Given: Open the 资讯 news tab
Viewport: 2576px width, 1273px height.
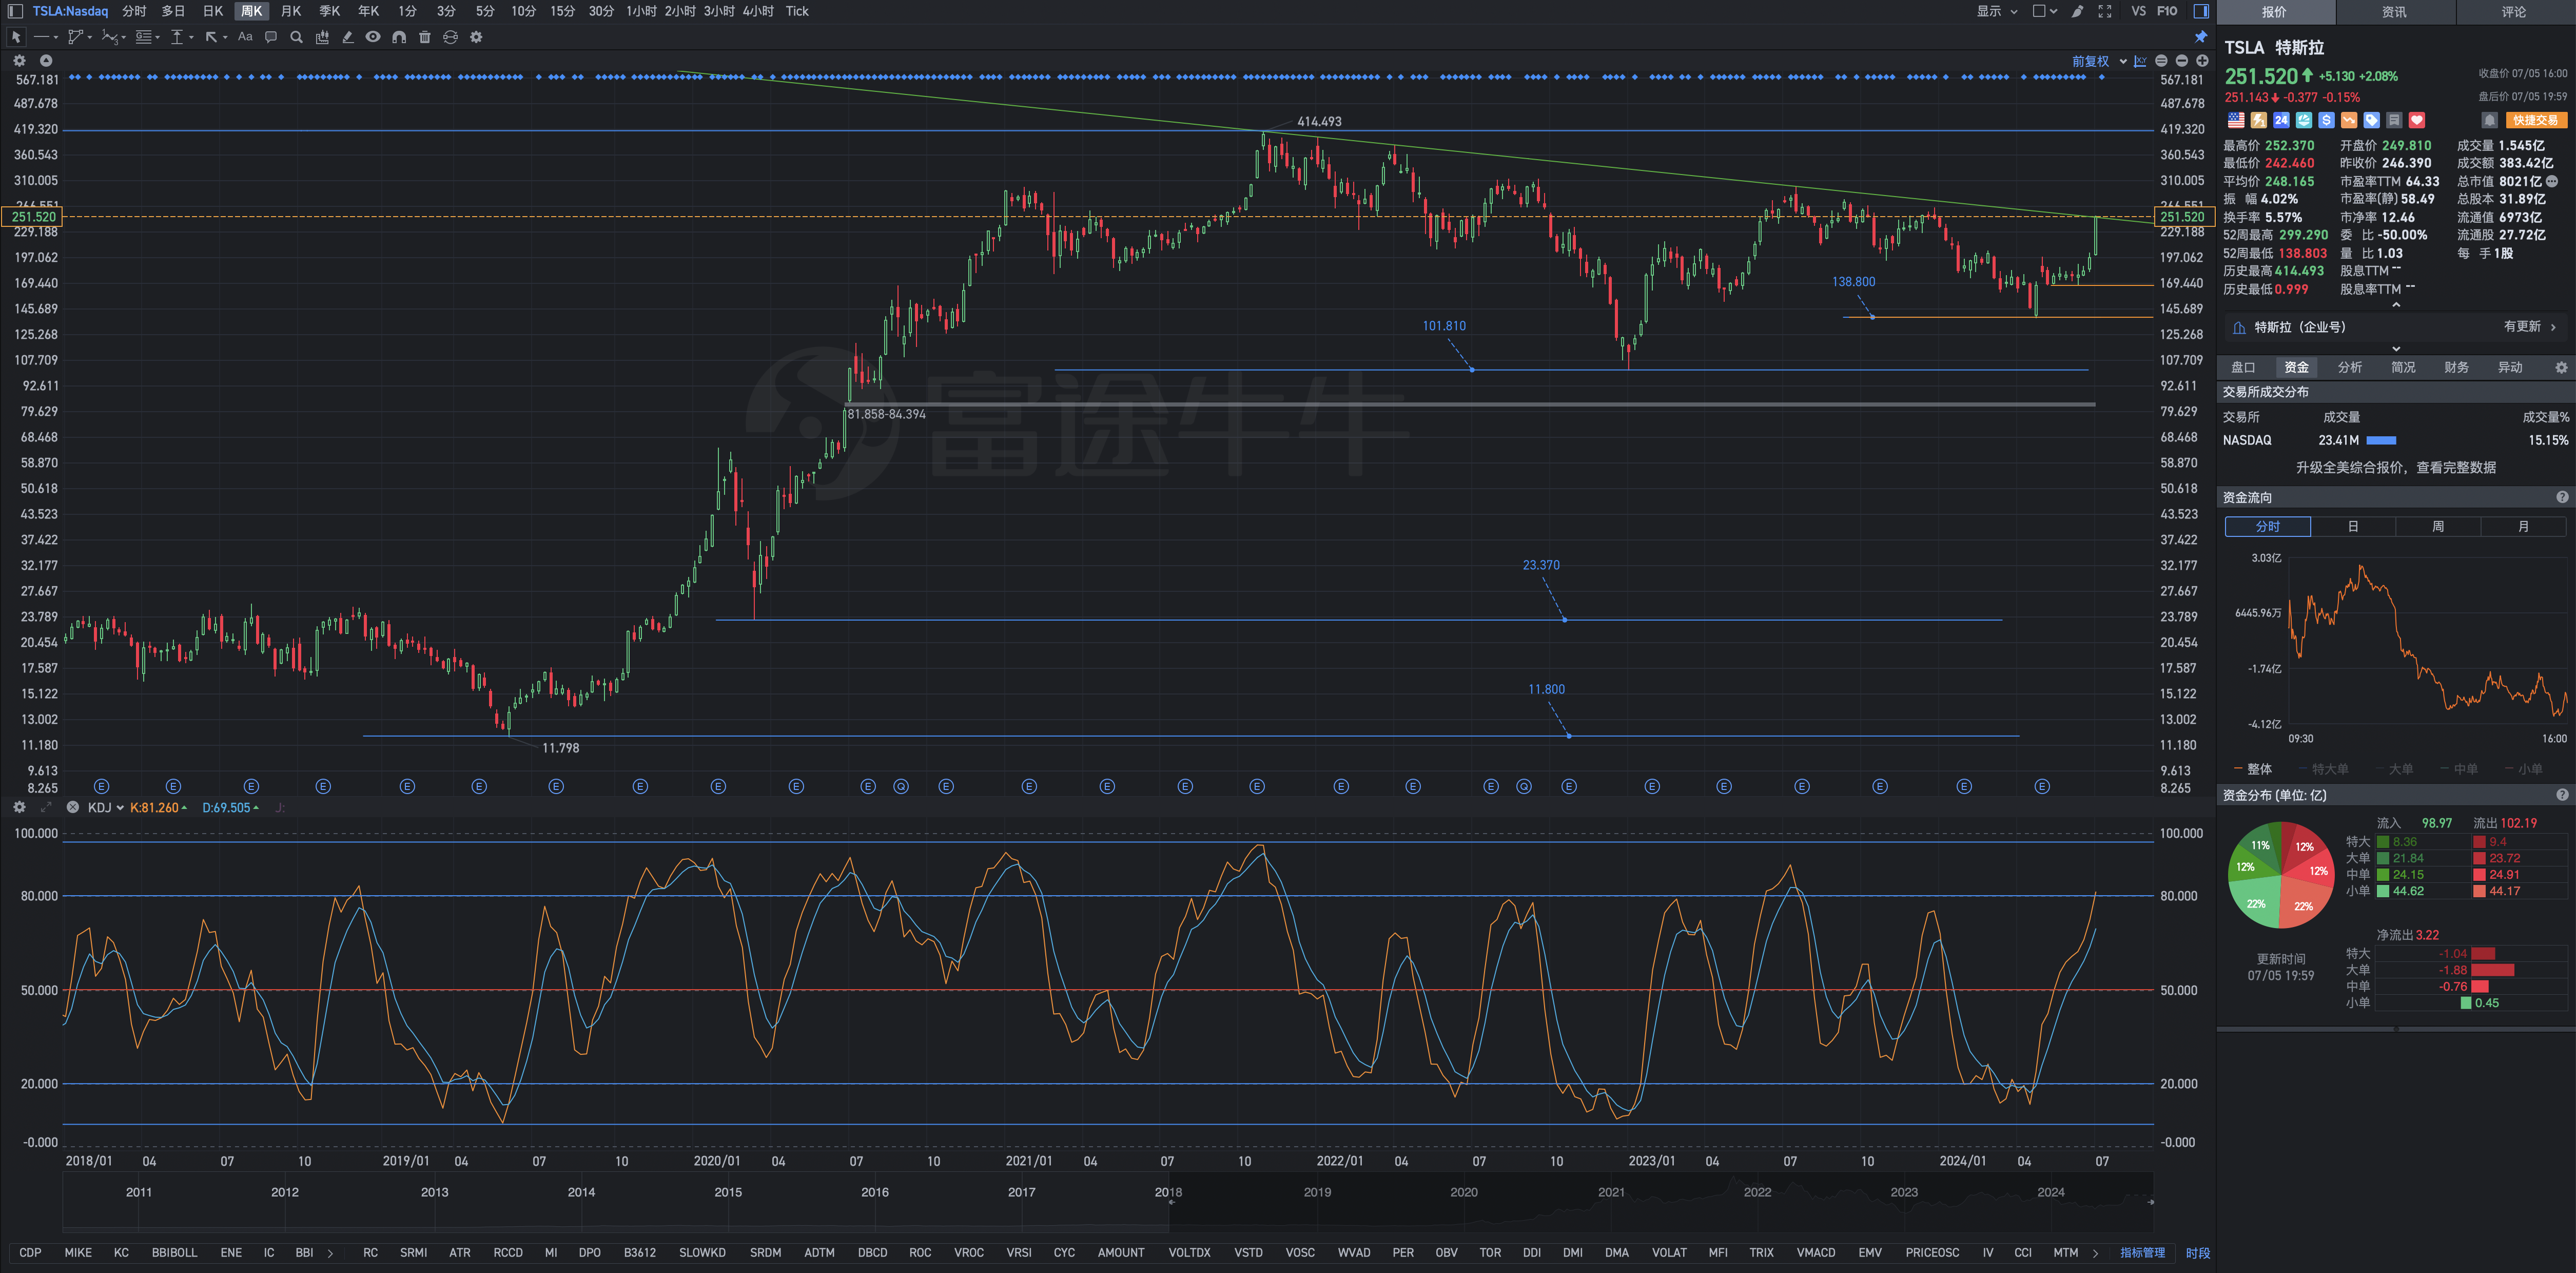Looking at the screenshot, I should (2394, 12).
